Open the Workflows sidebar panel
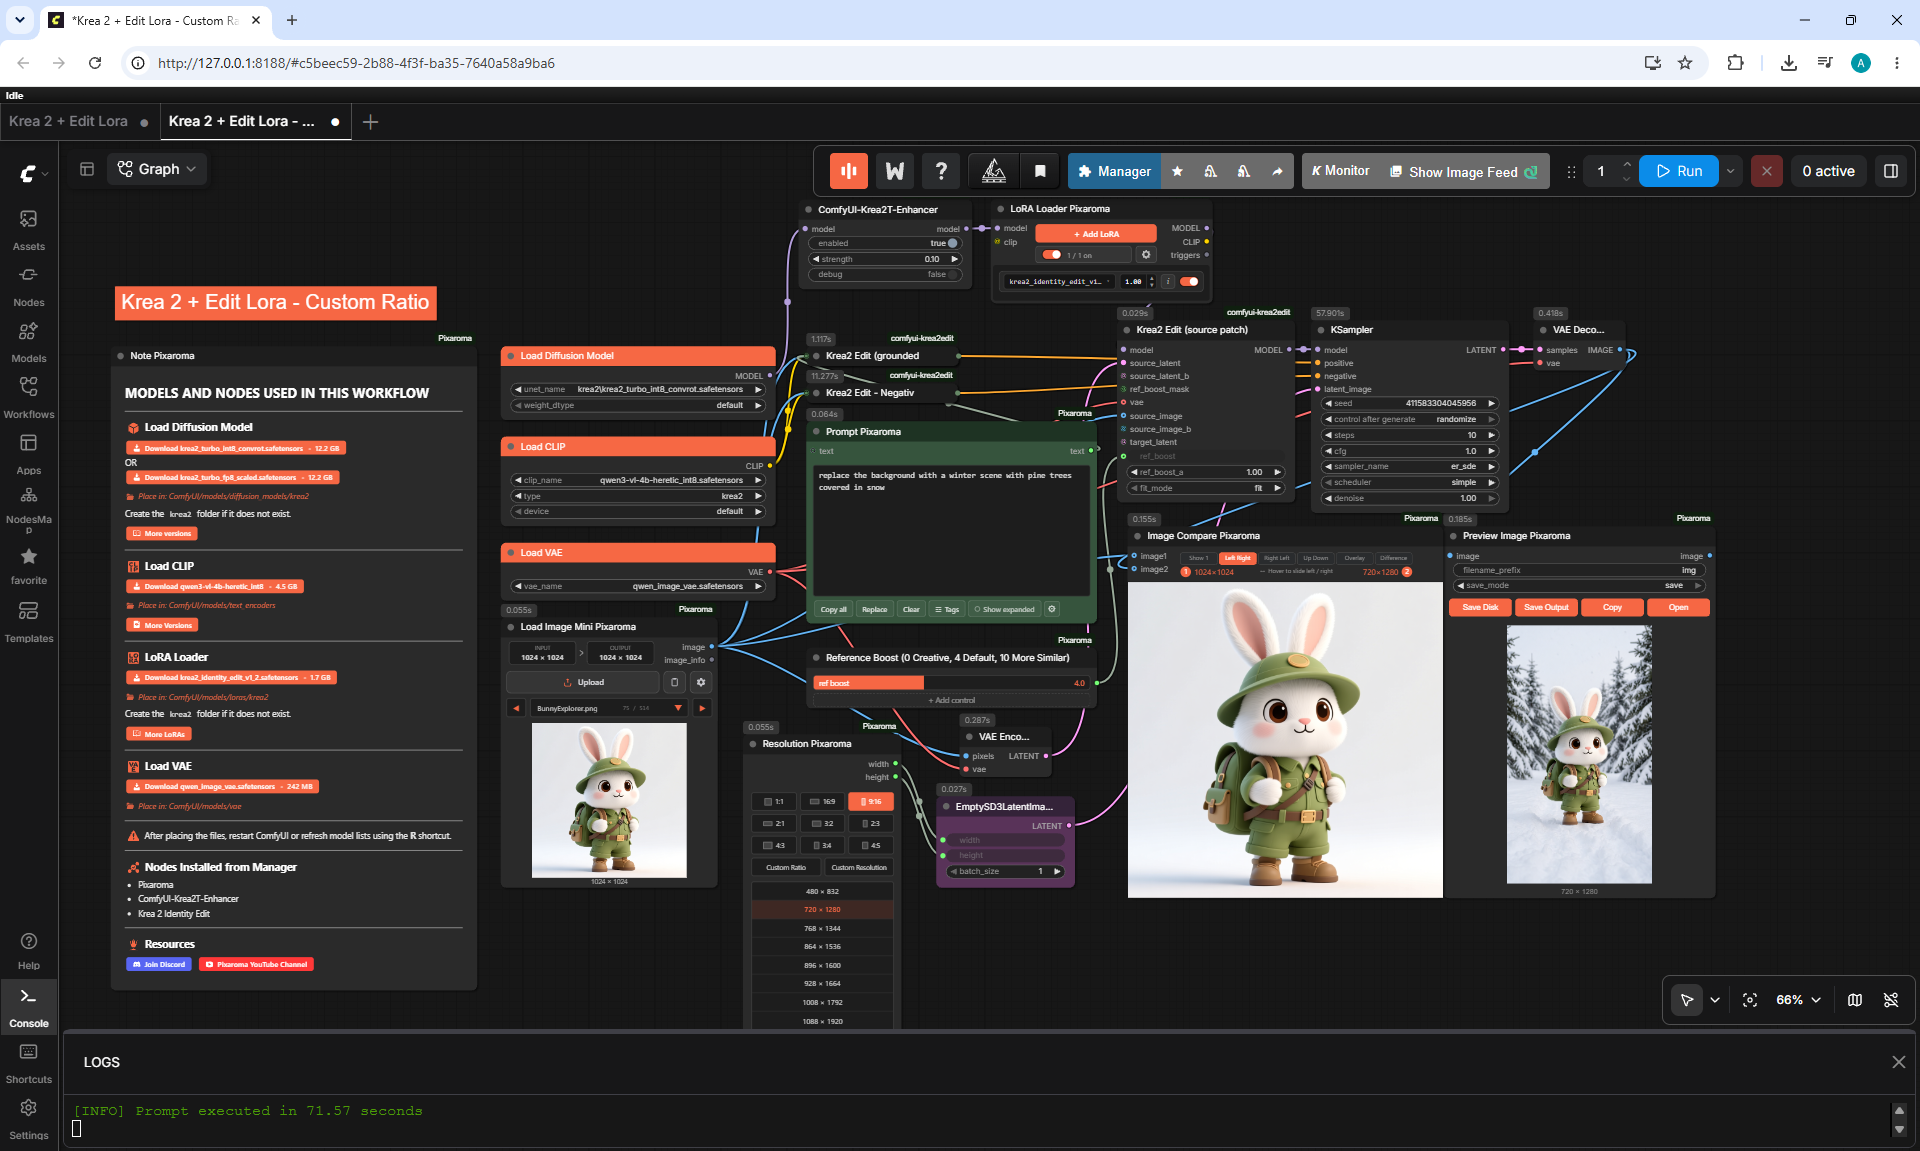 pyautogui.click(x=28, y=398)
